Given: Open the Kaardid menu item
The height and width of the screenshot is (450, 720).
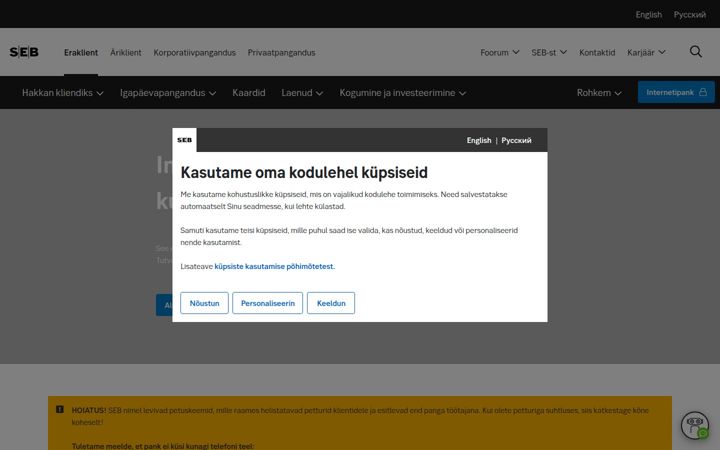Looking at the screenshot, I should (248, 93).
